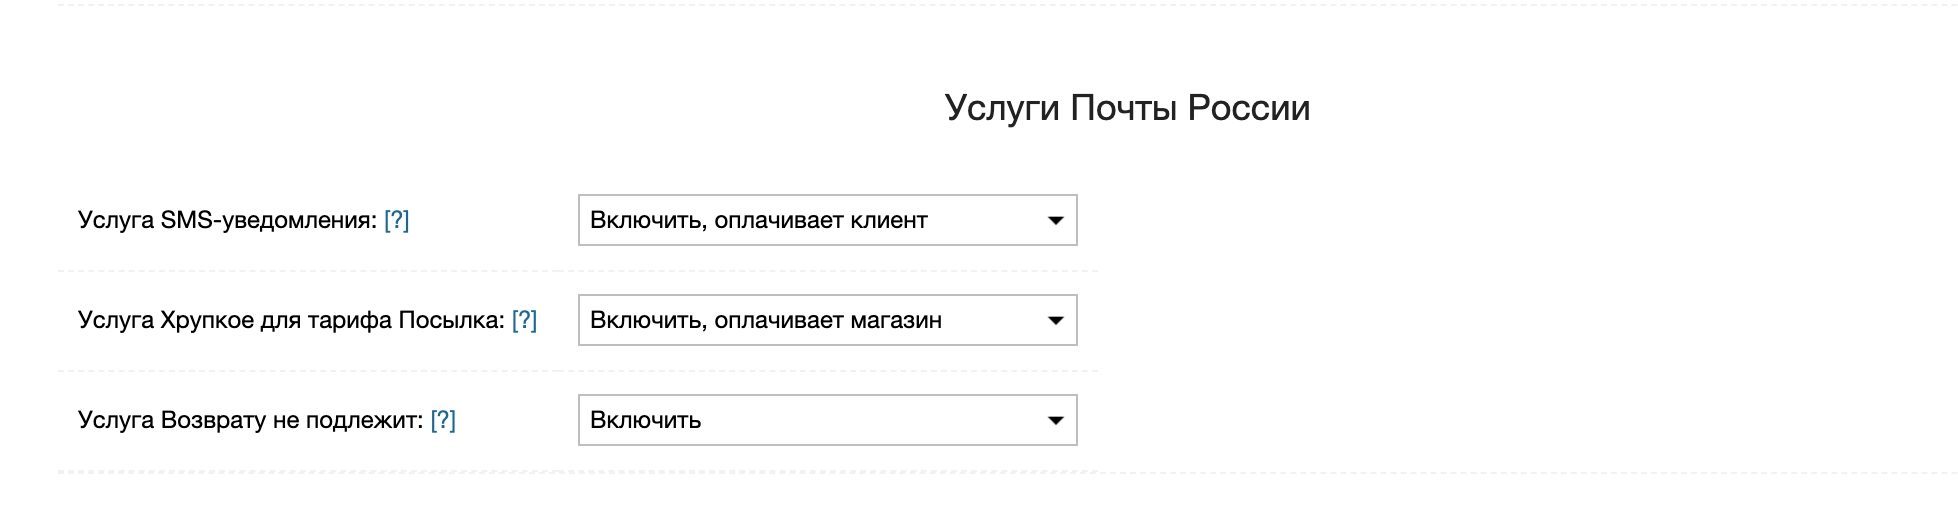Click 'SMS-уведомления' text in first row

pyautogui.click(x=268, y=220)
